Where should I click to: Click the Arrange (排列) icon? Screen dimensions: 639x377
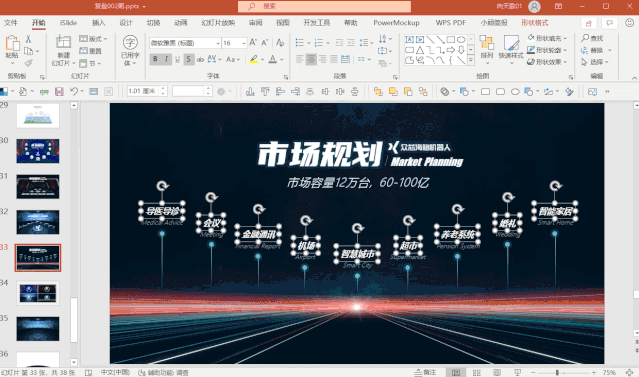[487, 43]
